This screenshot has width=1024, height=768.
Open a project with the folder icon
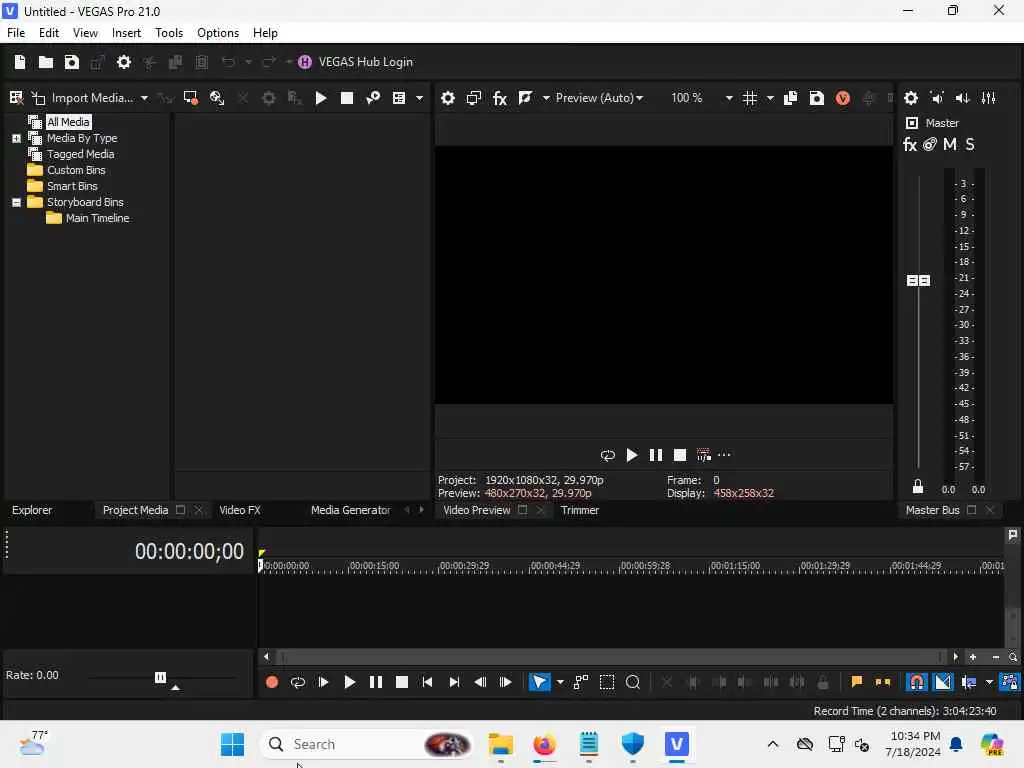(46, 62)
